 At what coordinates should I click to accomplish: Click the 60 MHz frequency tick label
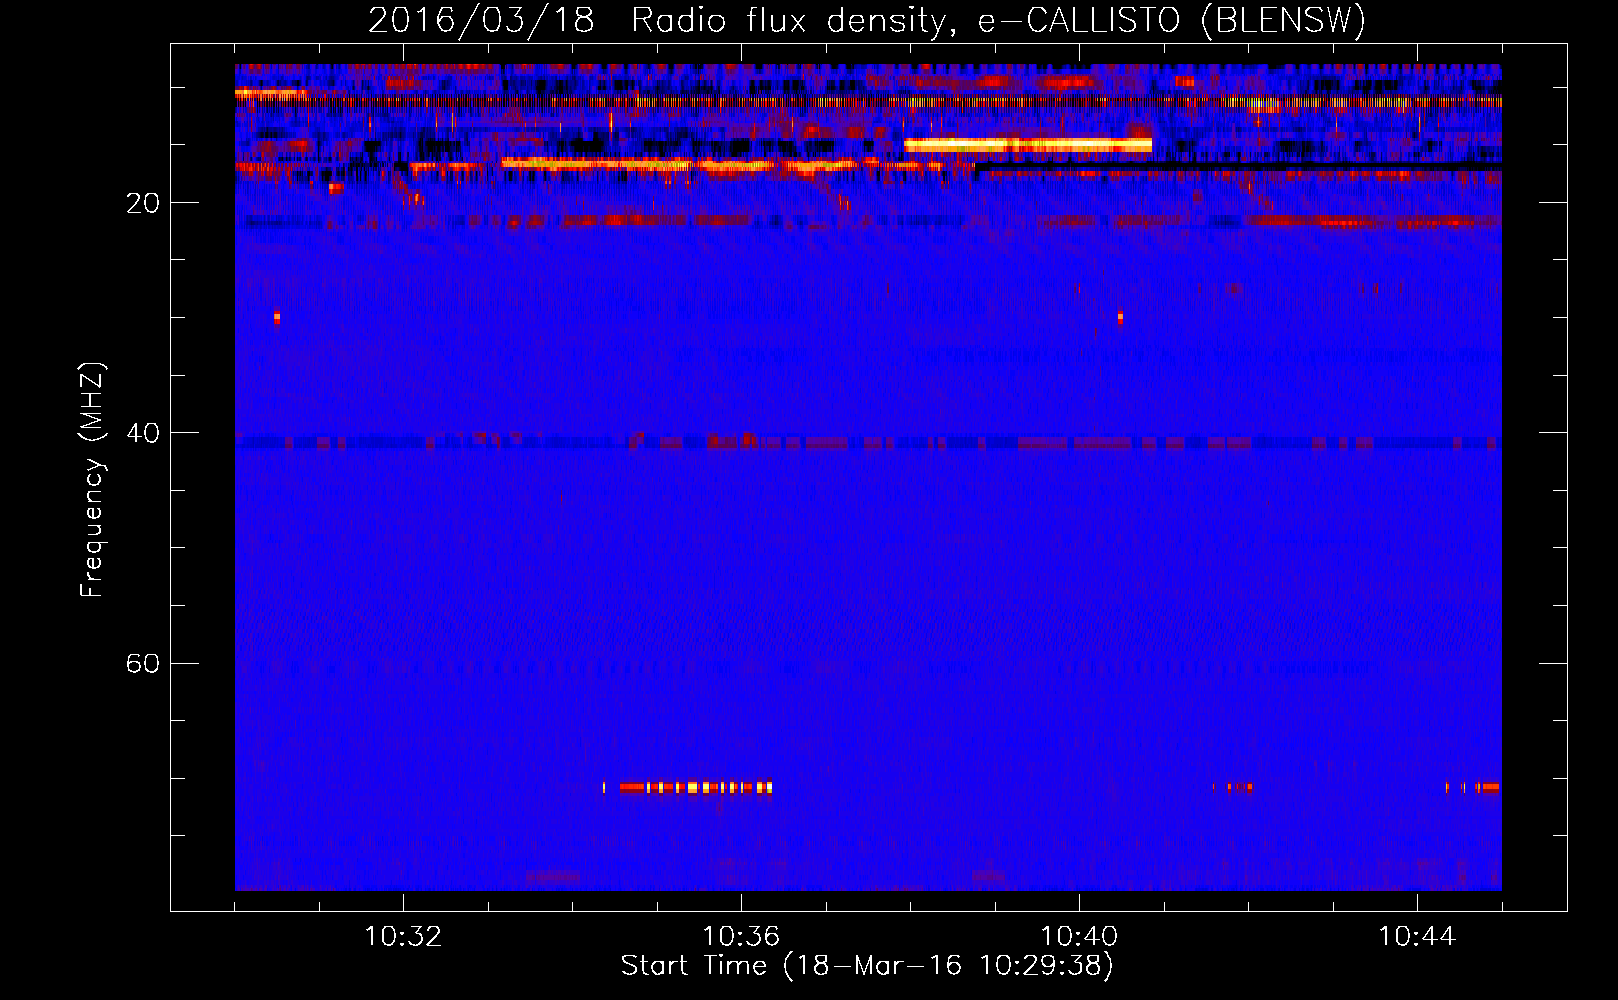click(x=143, y=663)
